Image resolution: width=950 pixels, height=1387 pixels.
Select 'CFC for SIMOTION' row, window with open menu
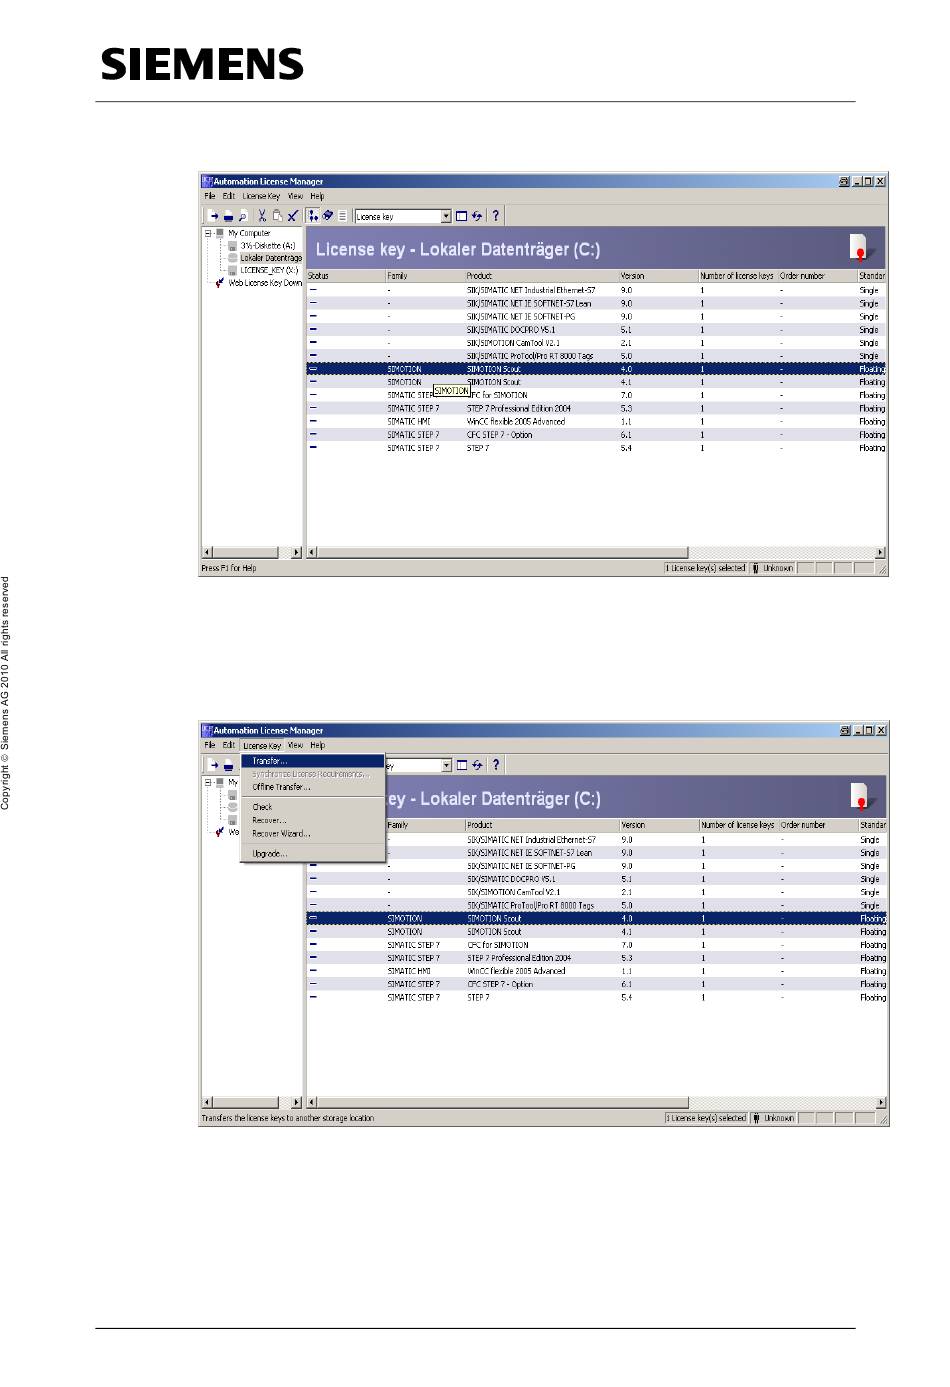click(597, 945)
